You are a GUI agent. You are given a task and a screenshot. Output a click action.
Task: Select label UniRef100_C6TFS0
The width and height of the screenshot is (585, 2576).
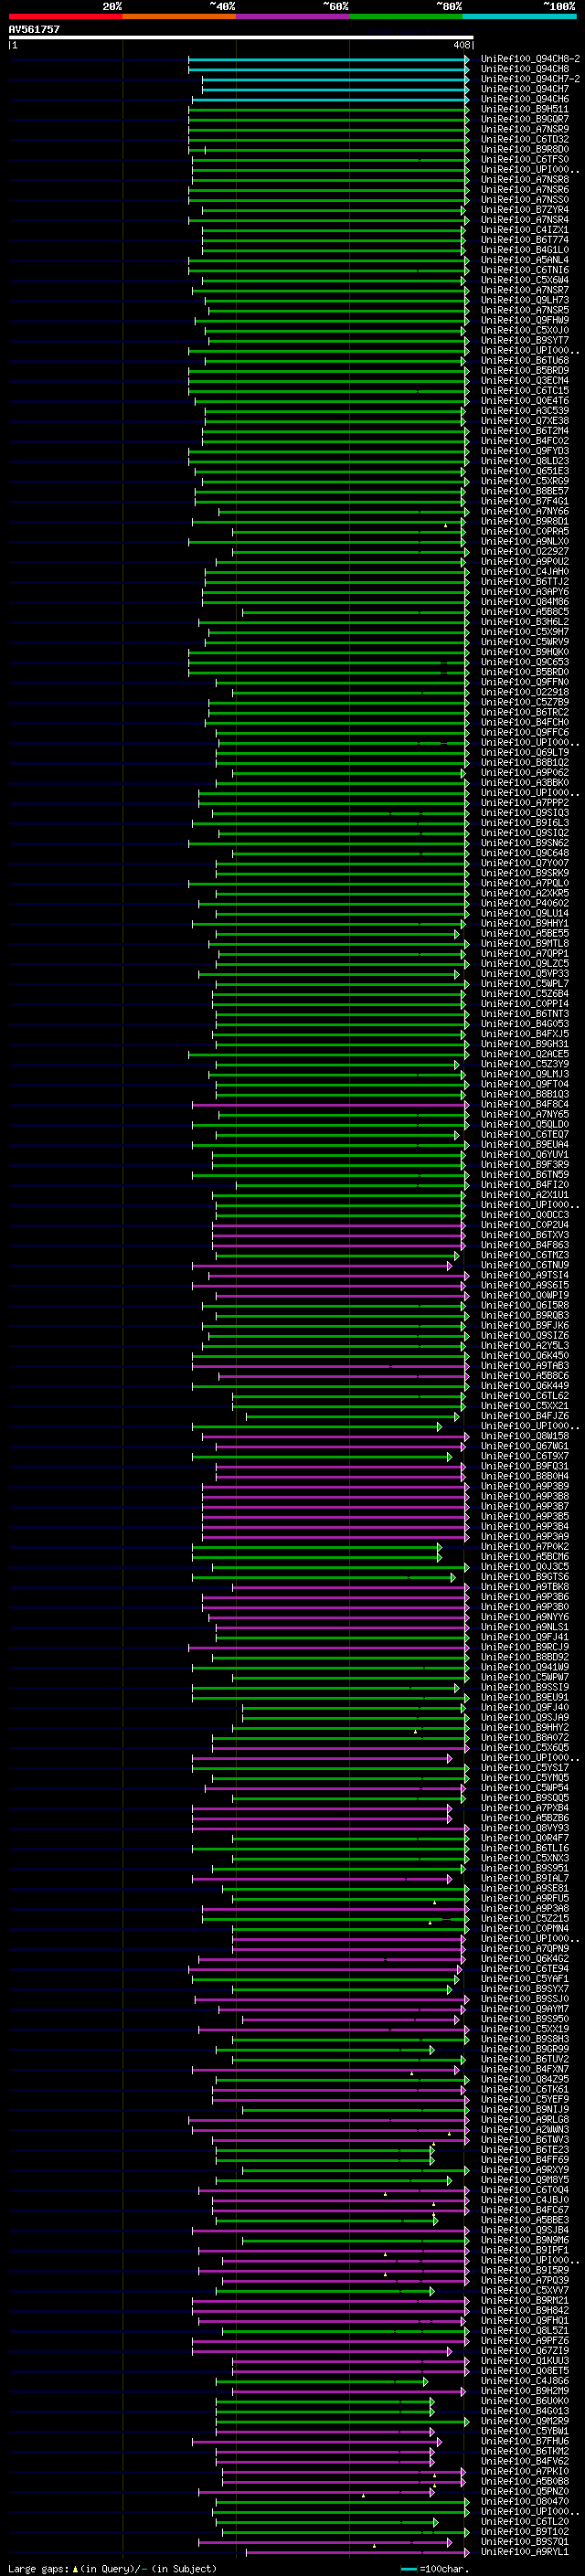click(x=525, y=160)
